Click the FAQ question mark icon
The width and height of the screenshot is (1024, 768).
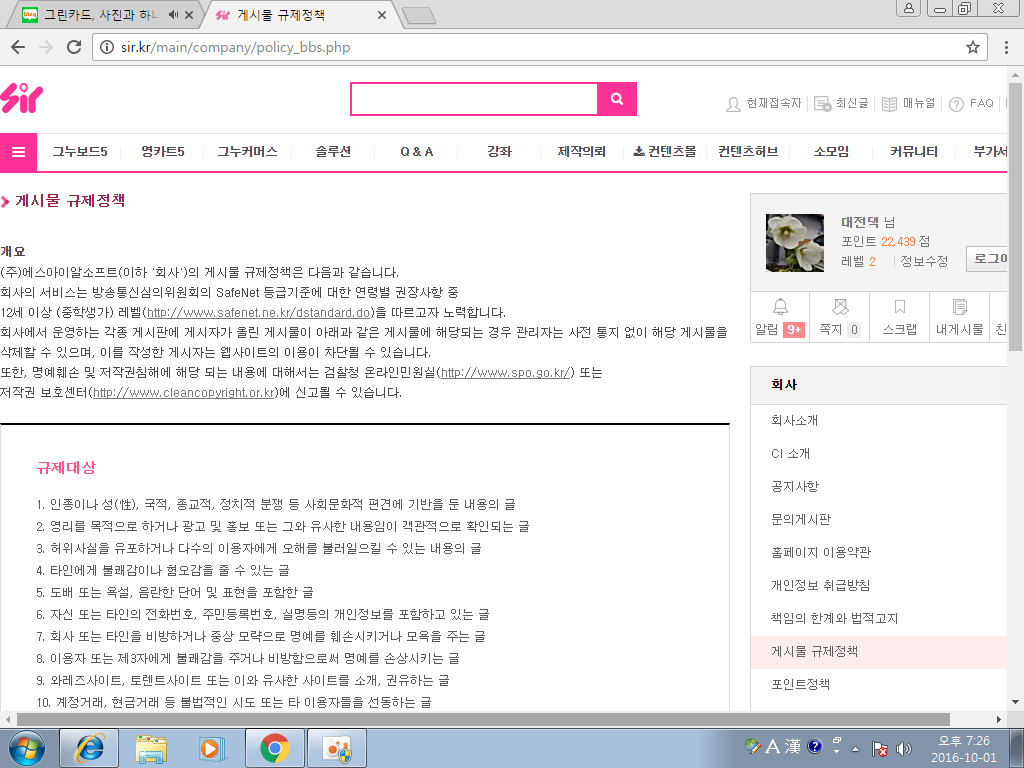[956, 104]
